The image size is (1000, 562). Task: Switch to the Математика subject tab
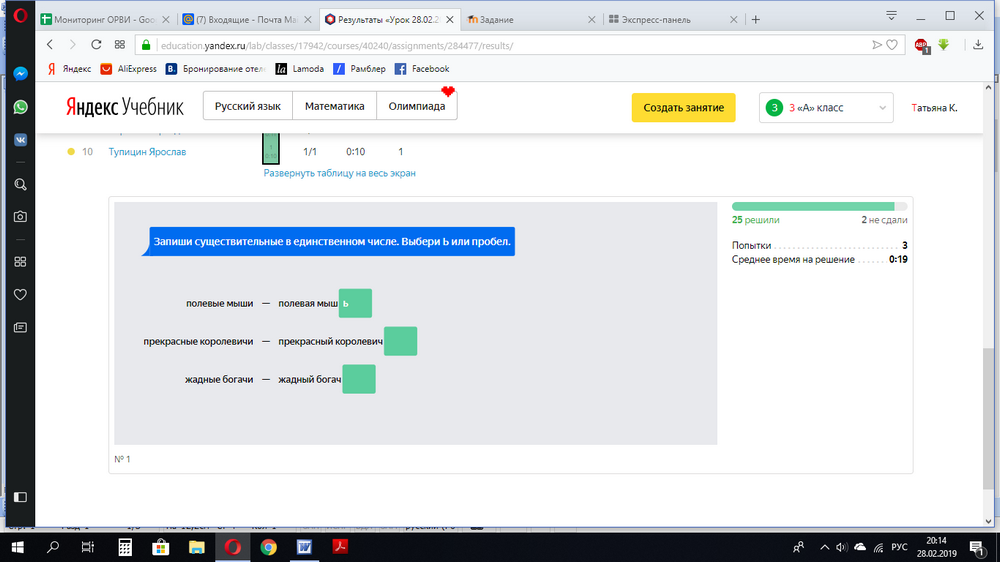[x=334, y=106]
